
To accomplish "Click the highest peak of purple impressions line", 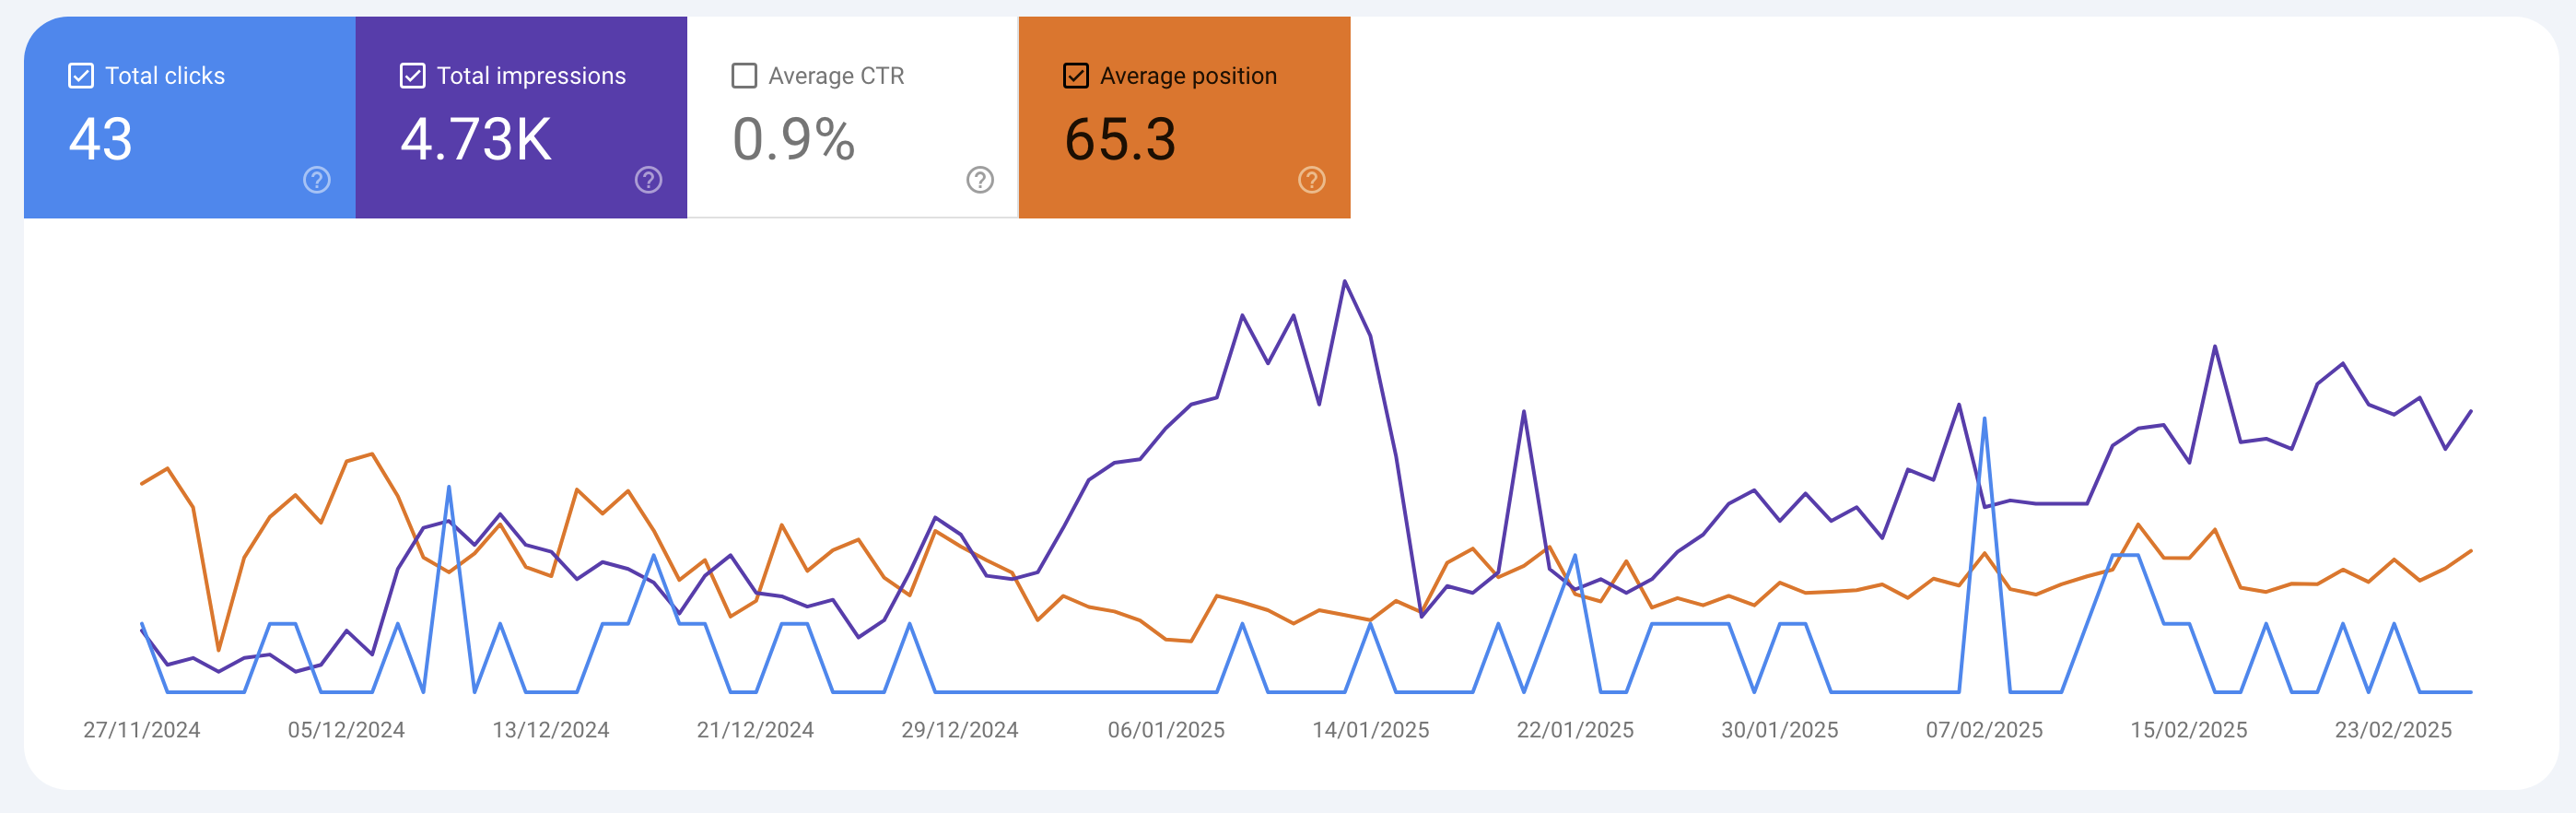I will 1345,282.
